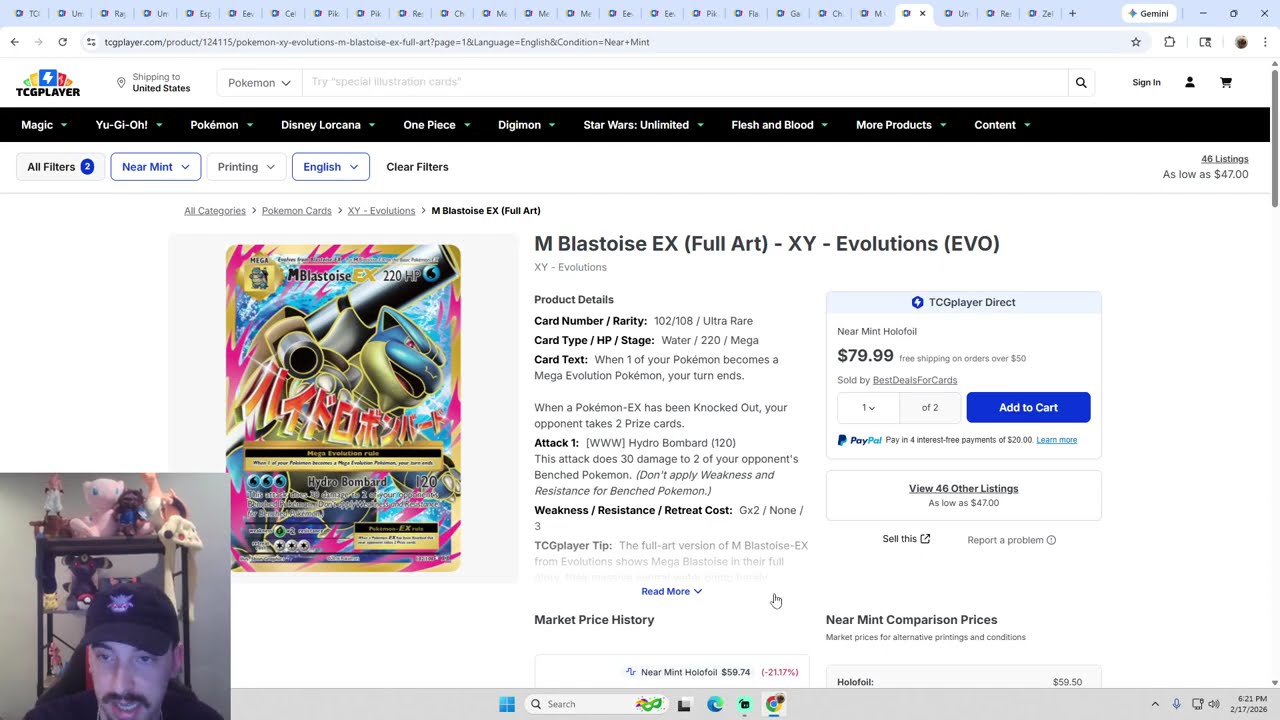Open the quantity selector dropdown
This screenshot has width=1280, height=720.
pos(868,407)
